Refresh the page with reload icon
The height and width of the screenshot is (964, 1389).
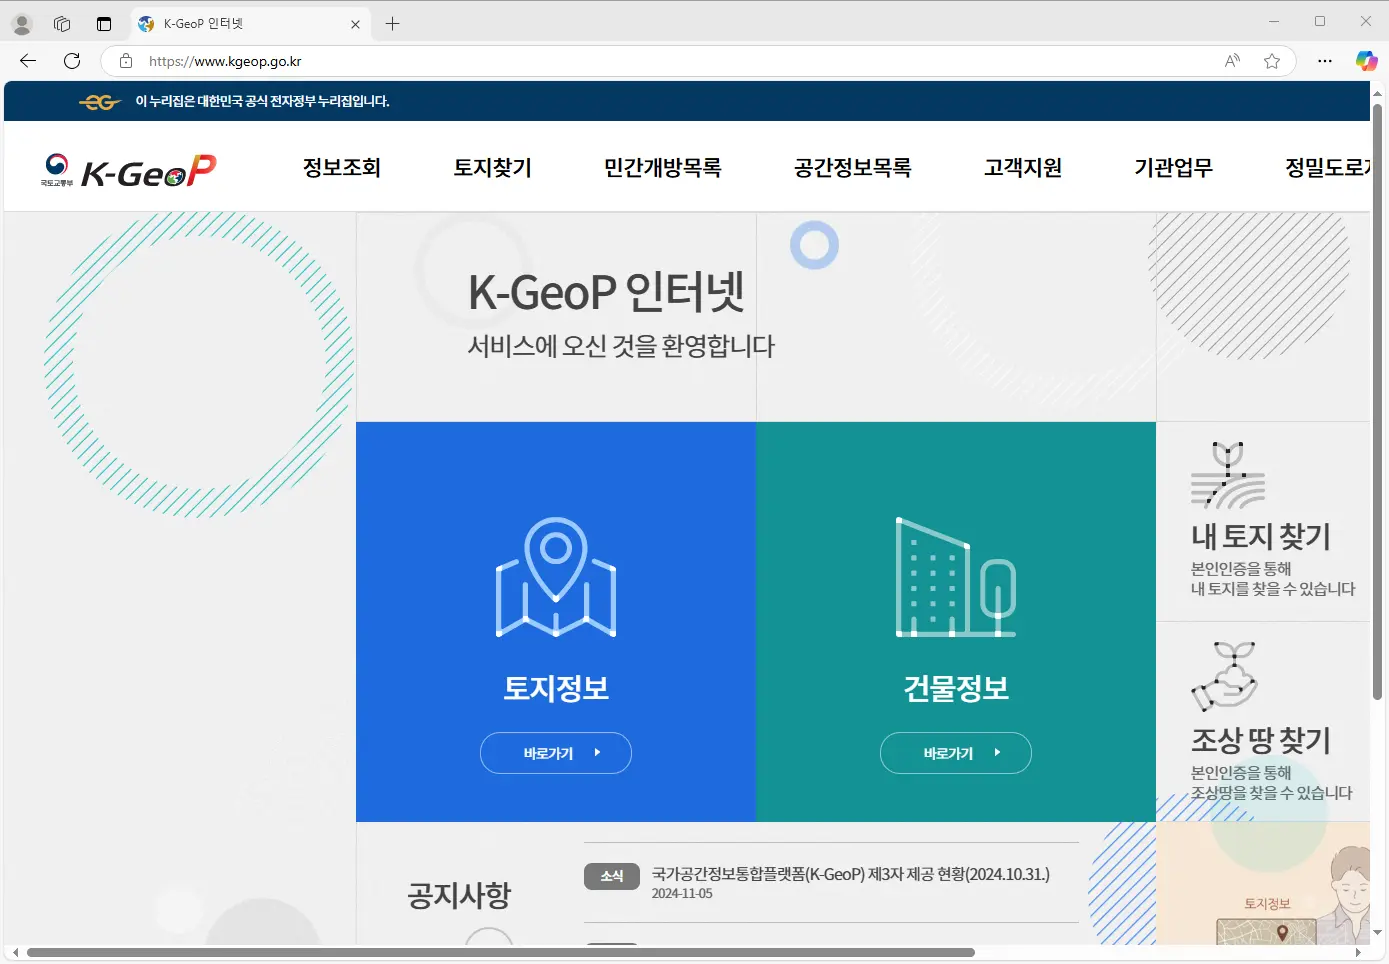[x=72, y=61]
